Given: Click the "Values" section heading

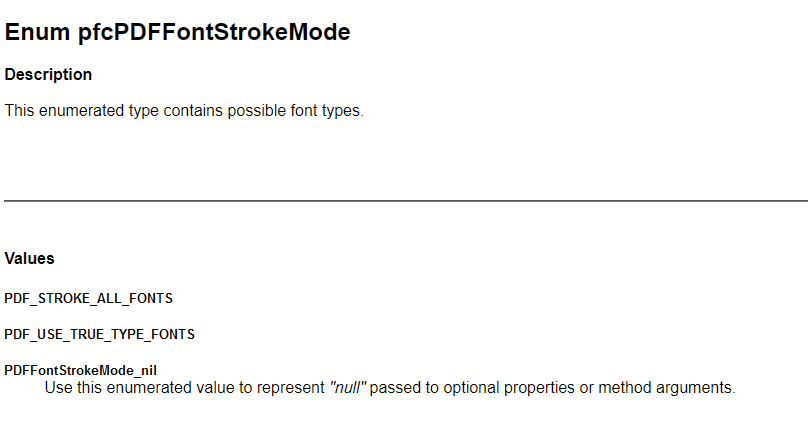Looking at the screenshot, I should pyautogui.click(x=29, y=259).
